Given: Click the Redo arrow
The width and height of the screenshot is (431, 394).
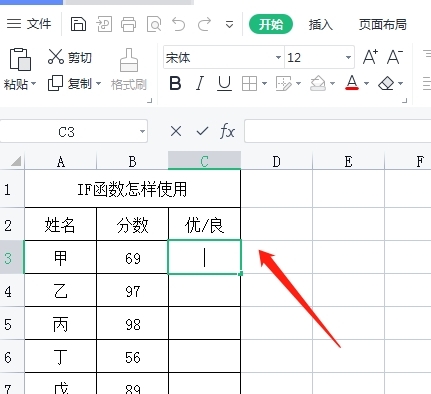Looking at the screenshot, I should click(x=204, y=24).
